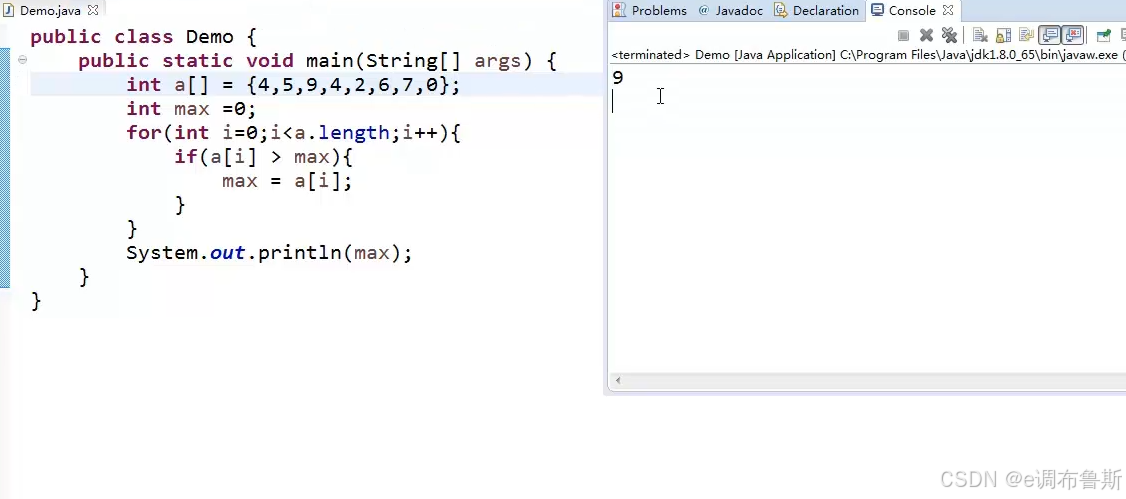The width and height of the screenshot is (1126, 499).
Task: Click the 'max = a[i];' assignment line
Action: (287, 181)
